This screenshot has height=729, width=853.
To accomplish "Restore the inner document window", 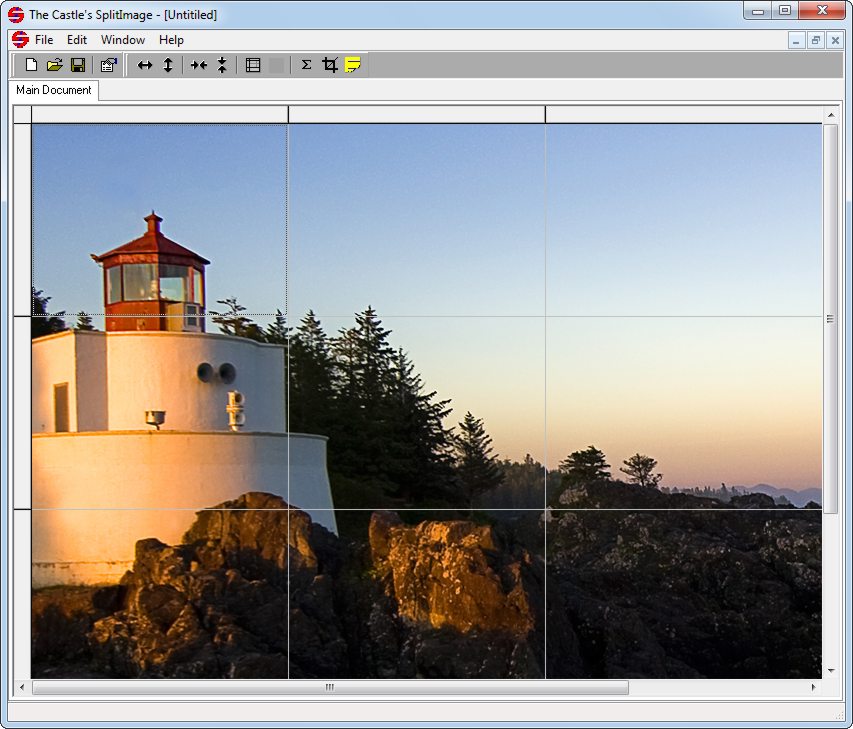I will 815,40.
